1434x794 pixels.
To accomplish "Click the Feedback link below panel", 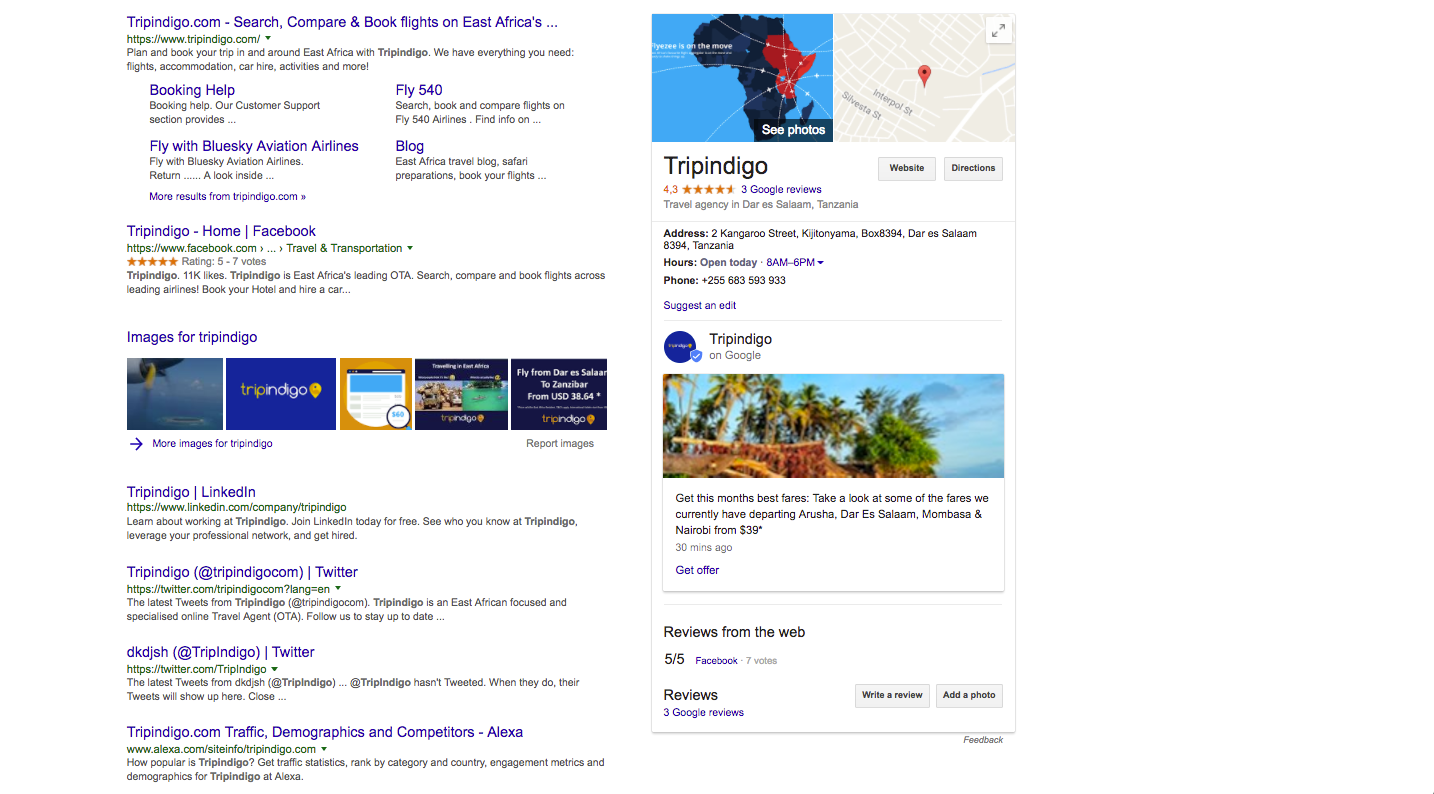I will point(983,740).
